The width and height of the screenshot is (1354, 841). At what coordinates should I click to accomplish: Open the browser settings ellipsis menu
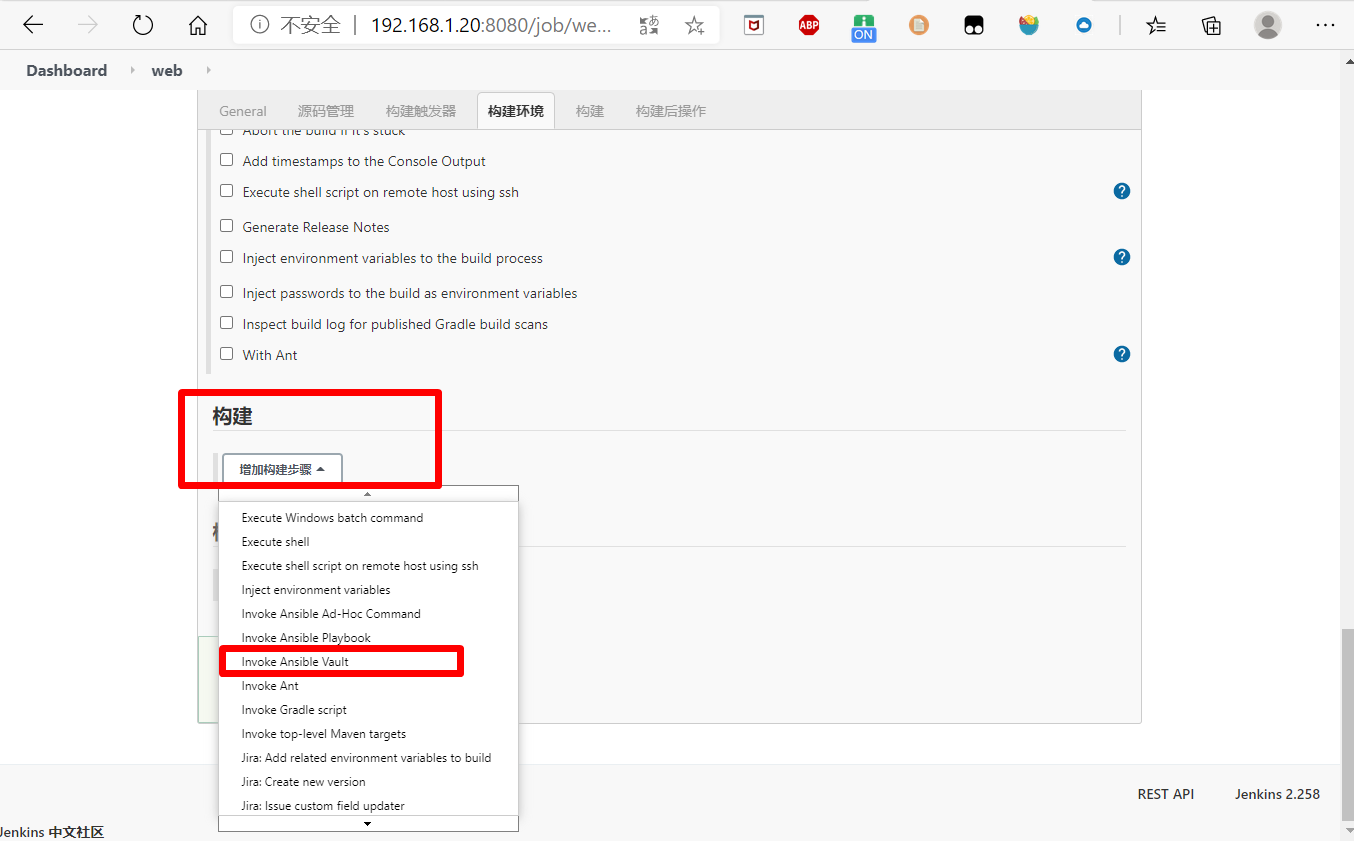click(1325, 26)
